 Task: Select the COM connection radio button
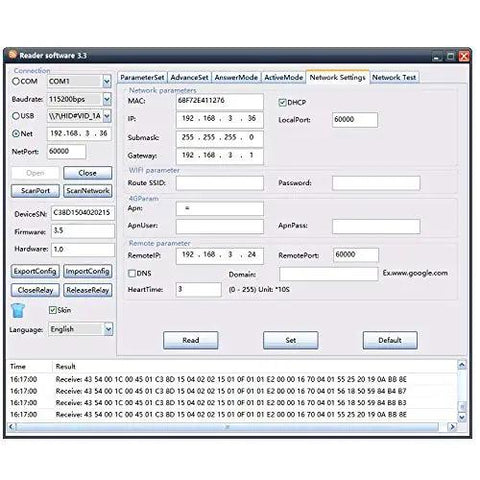[16, 81]
